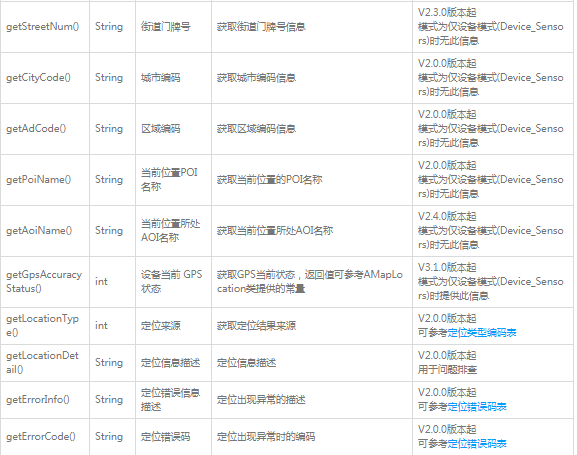Select the getStreetNum() method name
Screen dimensions: 577x455
[x=43, y=27]
